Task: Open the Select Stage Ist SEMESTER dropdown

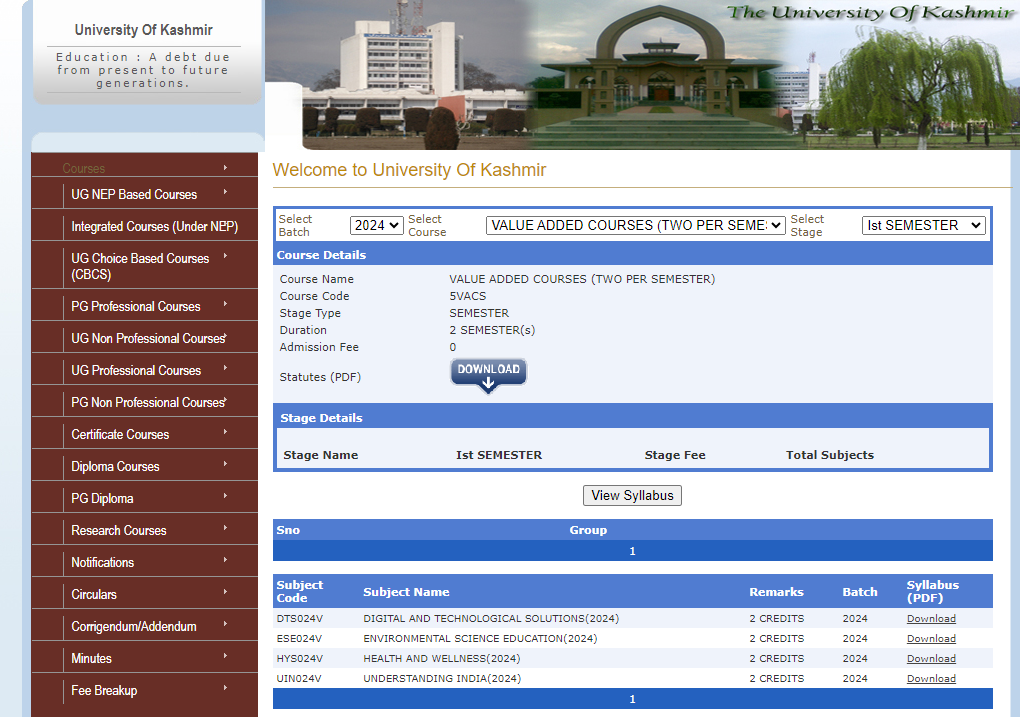Action: (924, 225)
